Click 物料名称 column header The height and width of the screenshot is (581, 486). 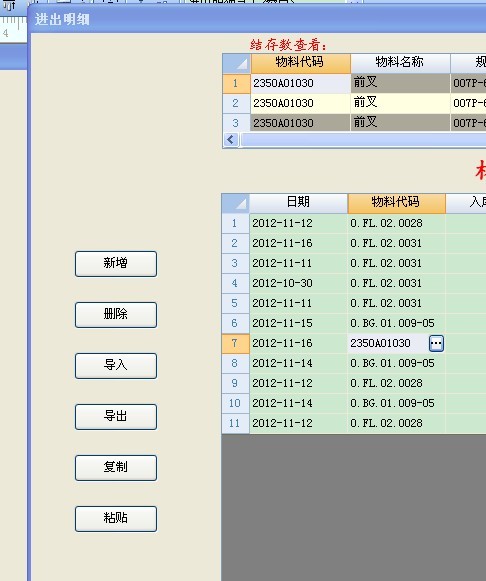(x=400, y=63)
